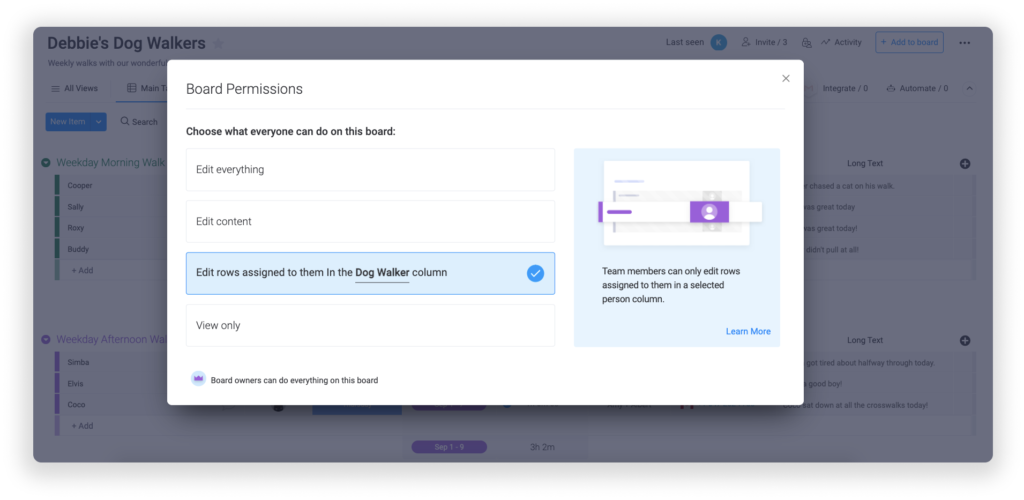Image resolution: width=1024 pixels, height=500 pixels.
Task: Click the Learn More link
Action: 747,332
